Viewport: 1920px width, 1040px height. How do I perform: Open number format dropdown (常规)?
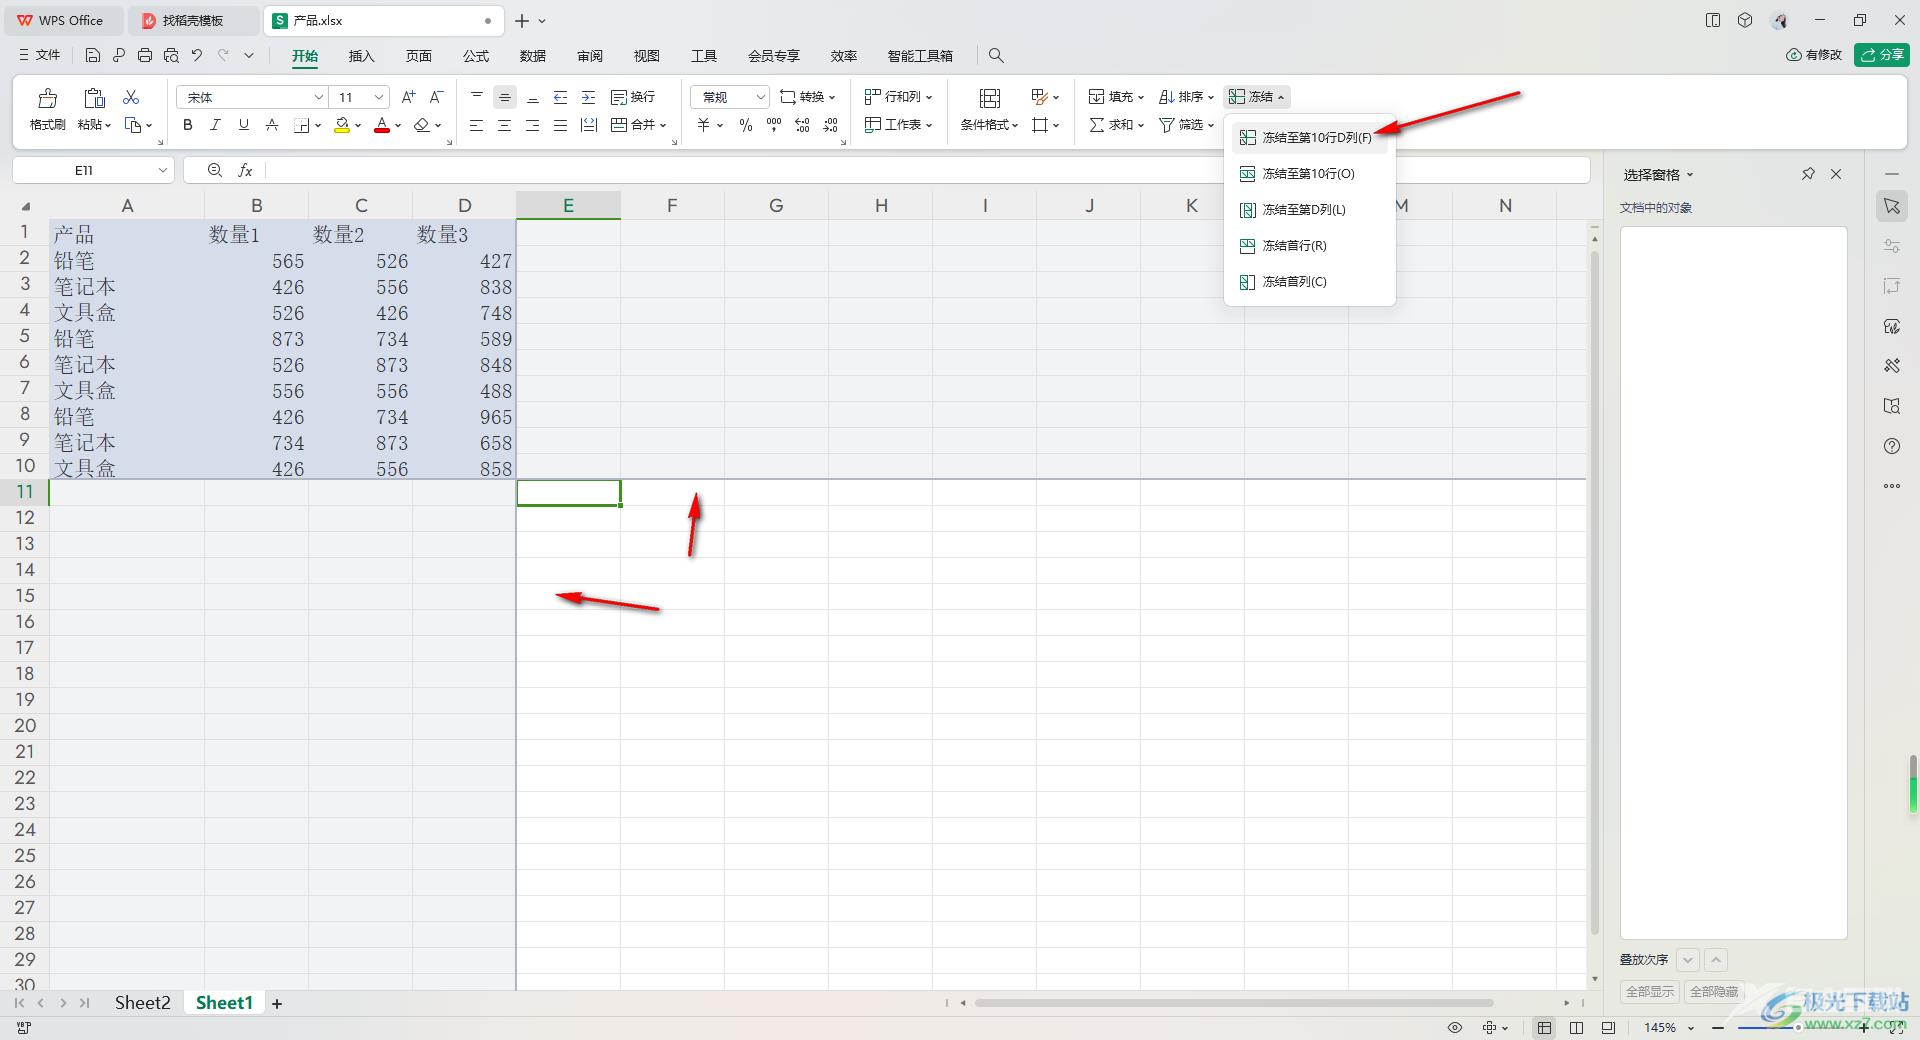point(760,97)
